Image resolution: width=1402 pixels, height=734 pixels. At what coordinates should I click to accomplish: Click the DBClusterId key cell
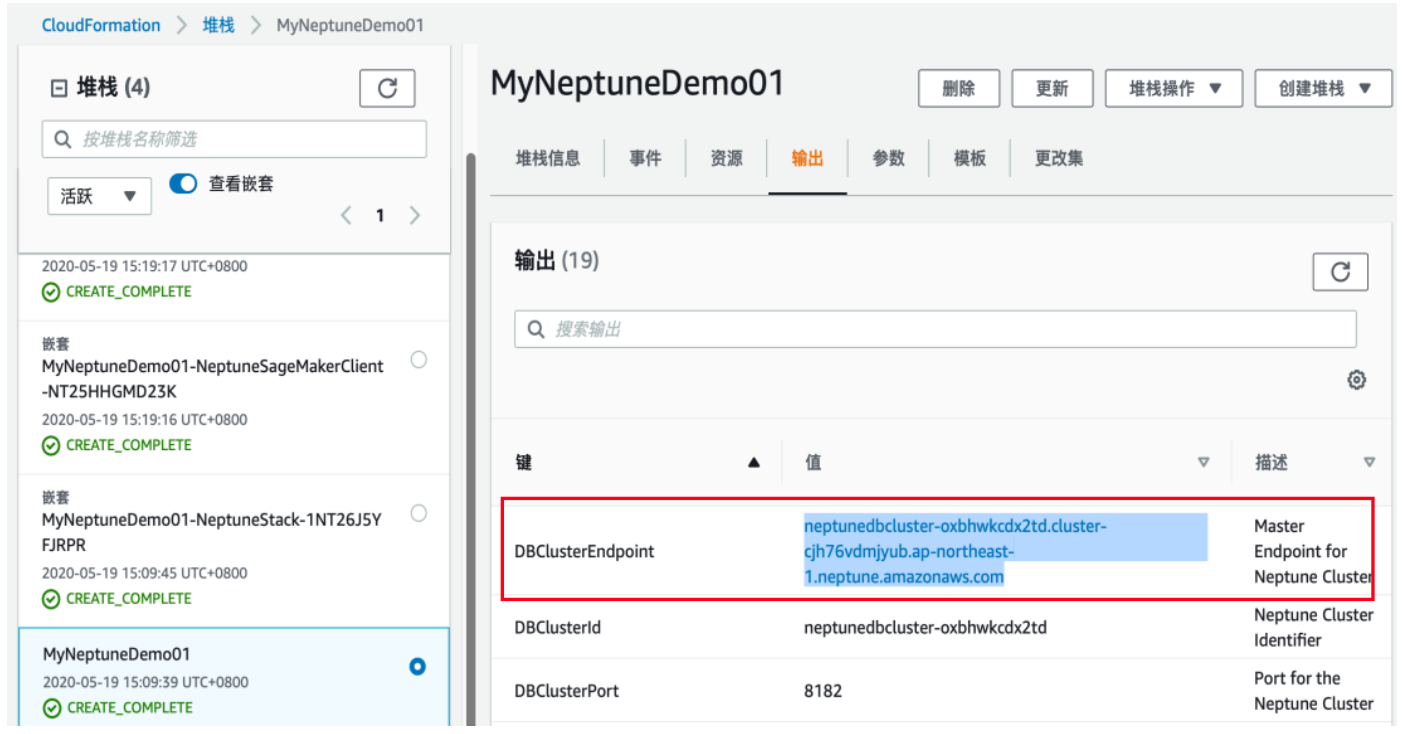click(558, 628)
